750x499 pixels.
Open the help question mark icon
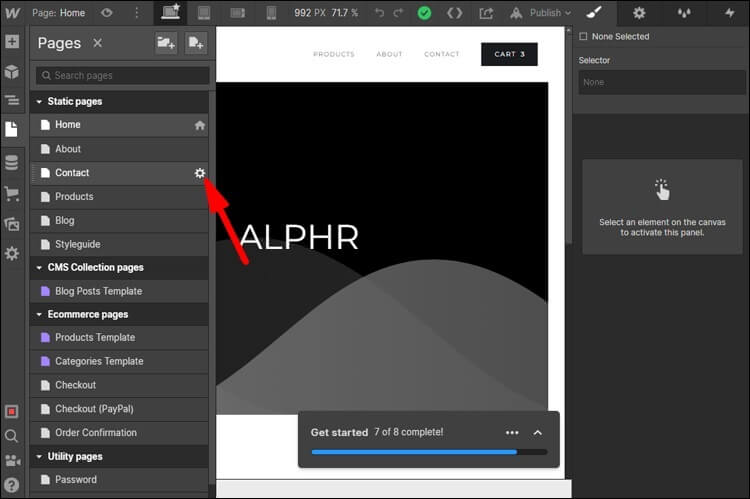point(12,485)
